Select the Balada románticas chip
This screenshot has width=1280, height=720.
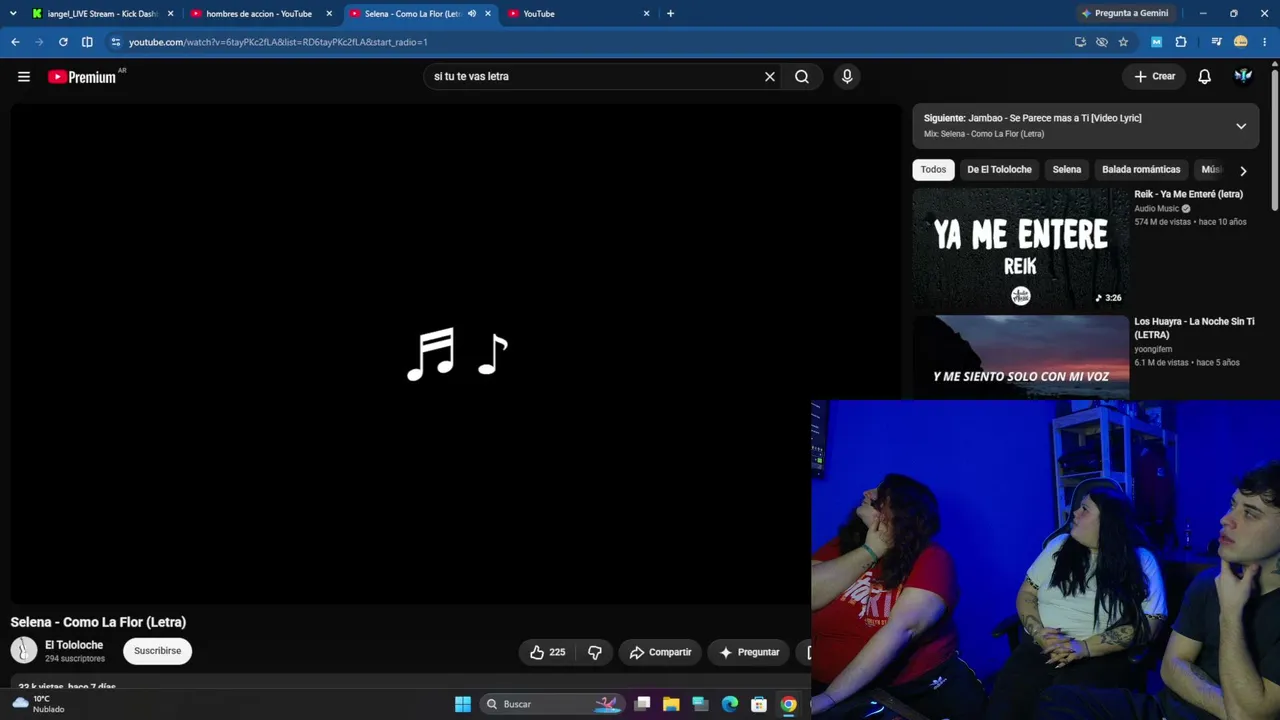click(1141, 170)
